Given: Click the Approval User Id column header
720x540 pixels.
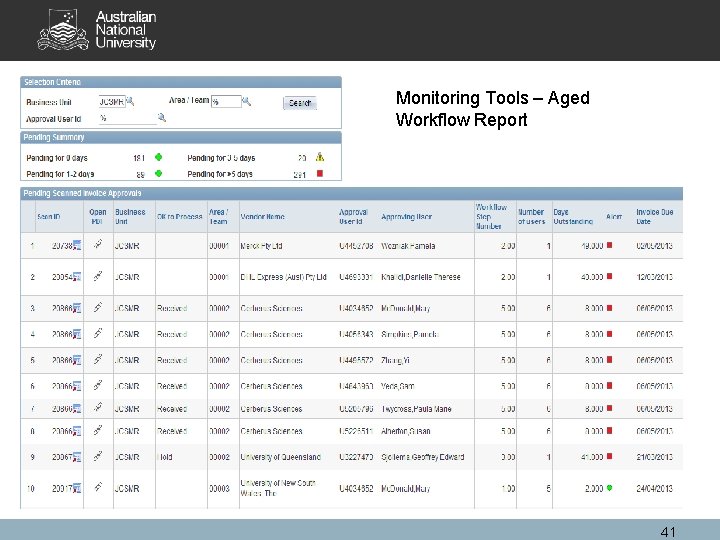Looking at the screenshot, I should [353, 216].
